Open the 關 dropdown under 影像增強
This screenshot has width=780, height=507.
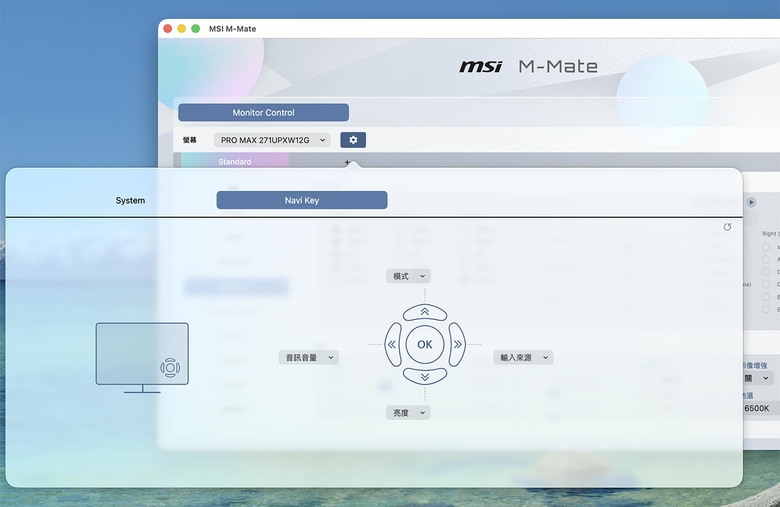pyautogui.click(x=757, y=378)
